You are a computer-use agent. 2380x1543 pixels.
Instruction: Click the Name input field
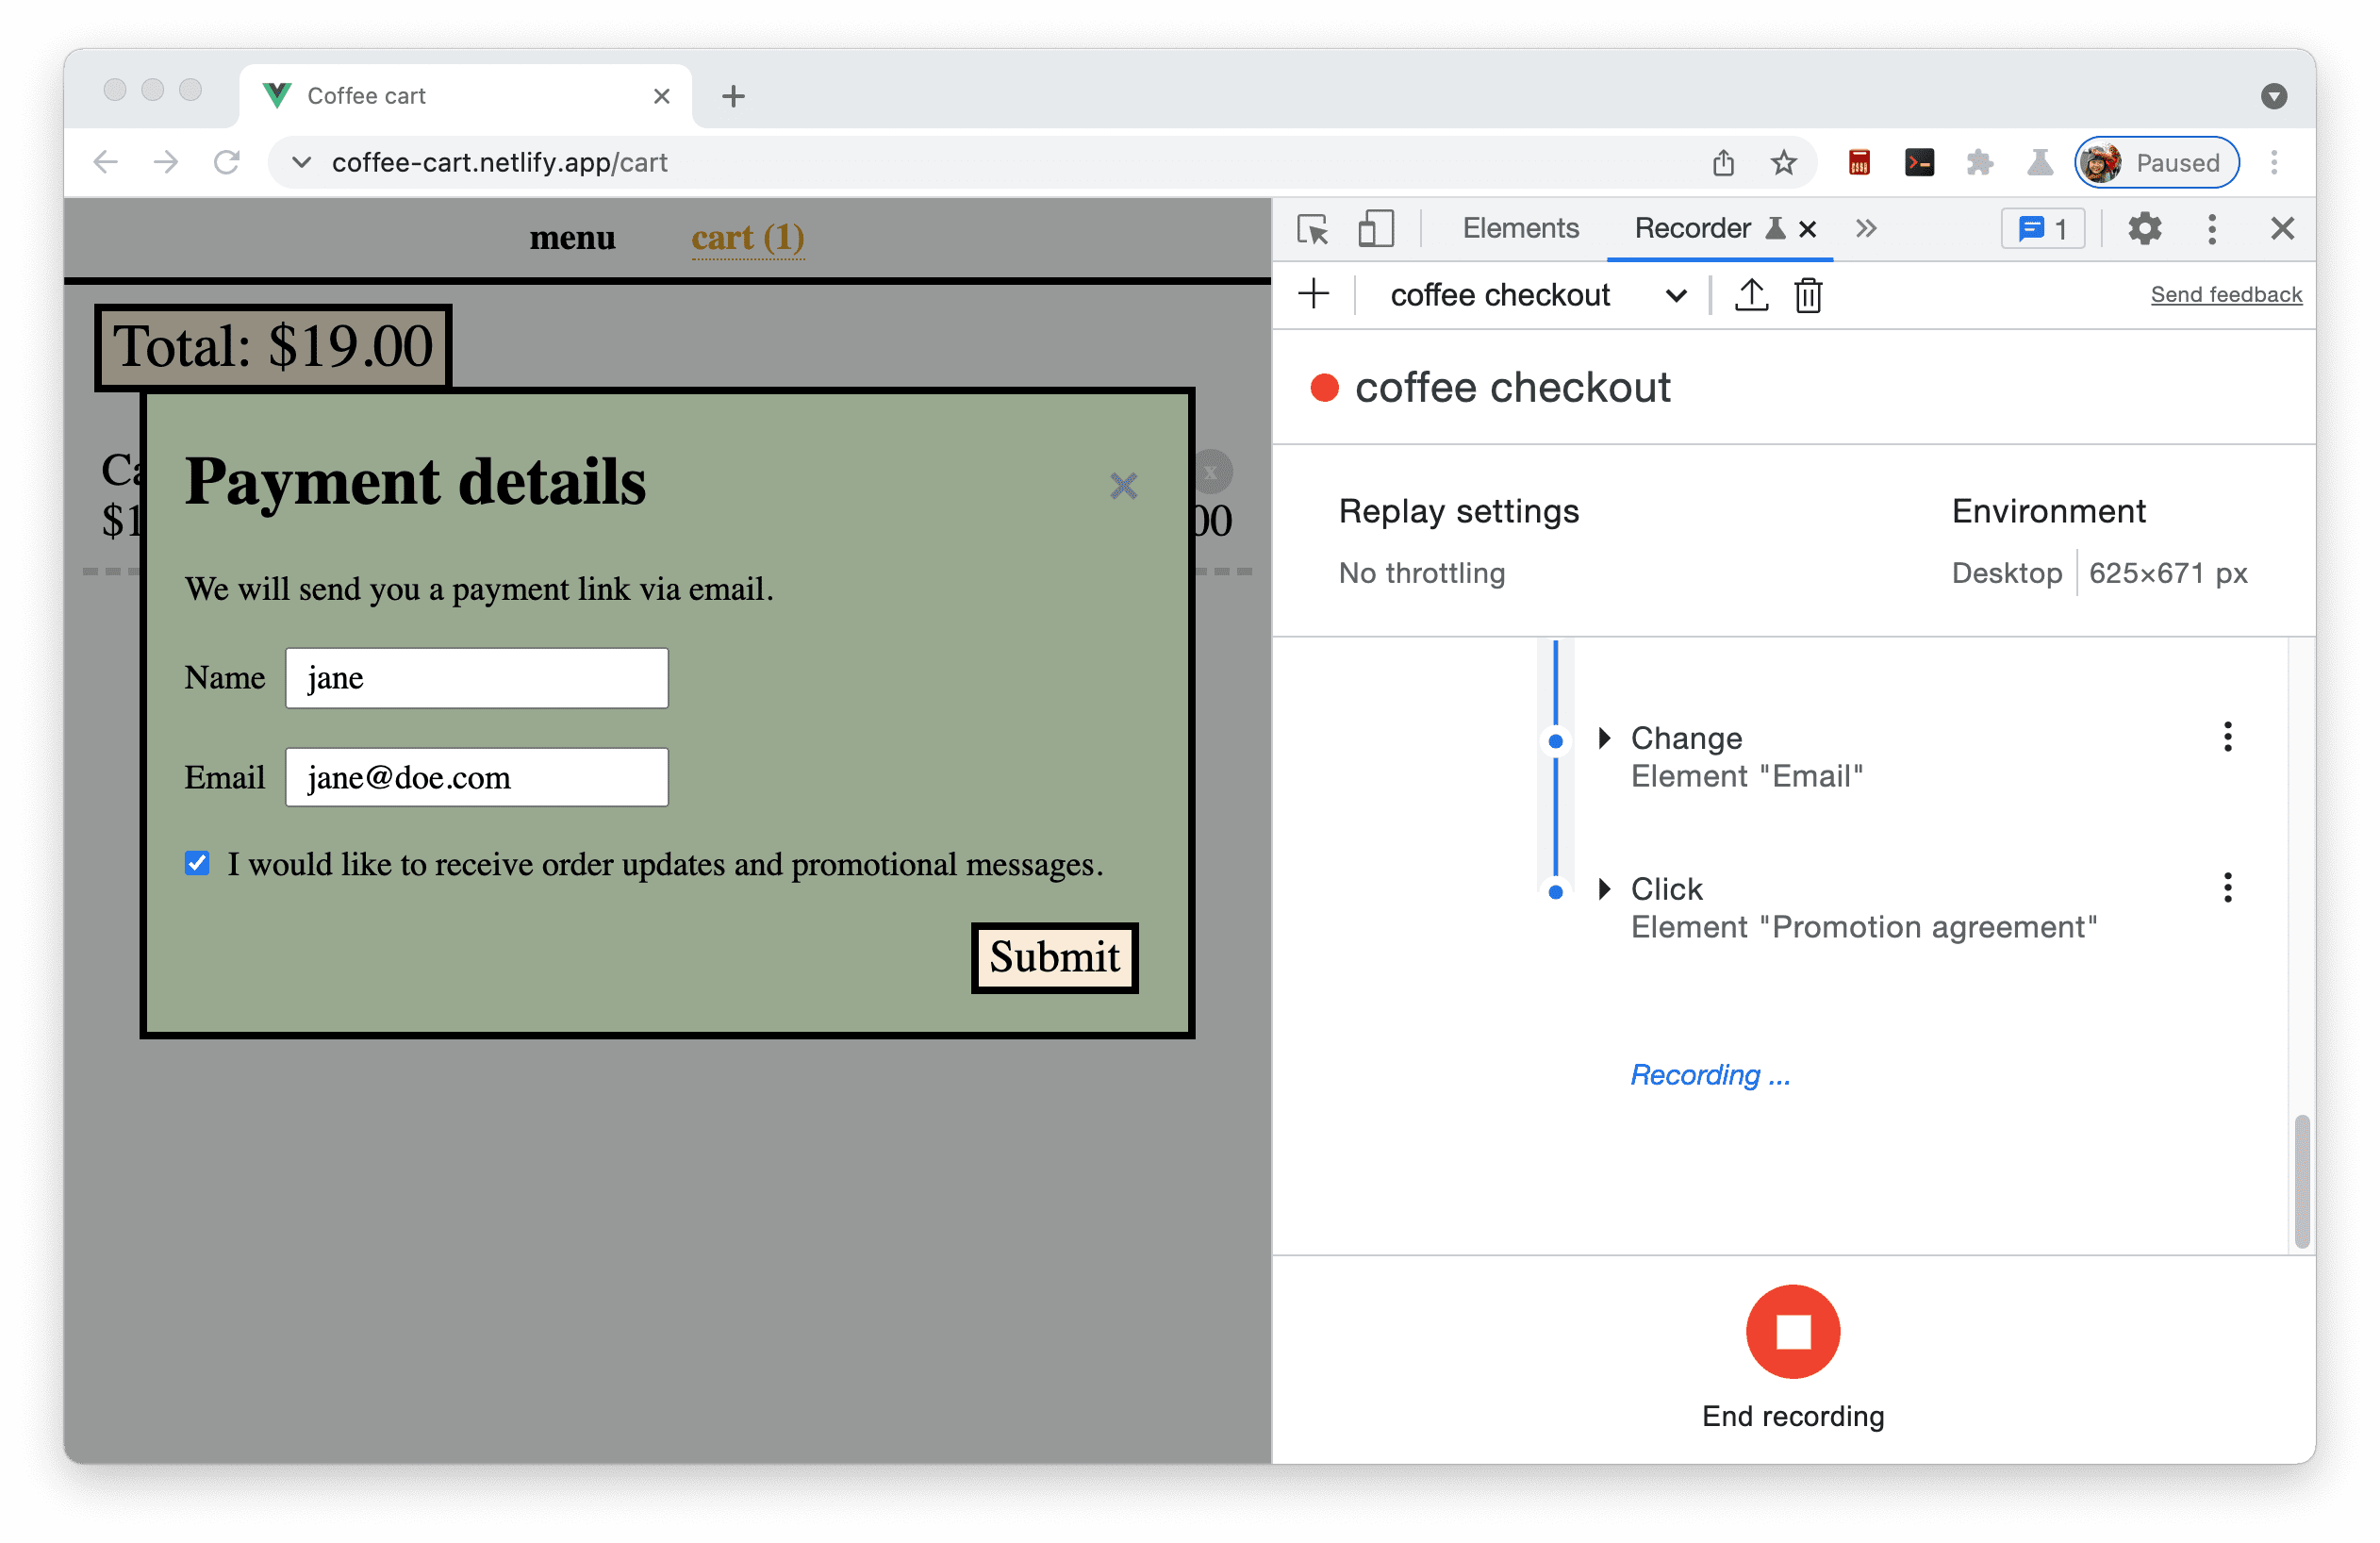(x=479, y=677)
